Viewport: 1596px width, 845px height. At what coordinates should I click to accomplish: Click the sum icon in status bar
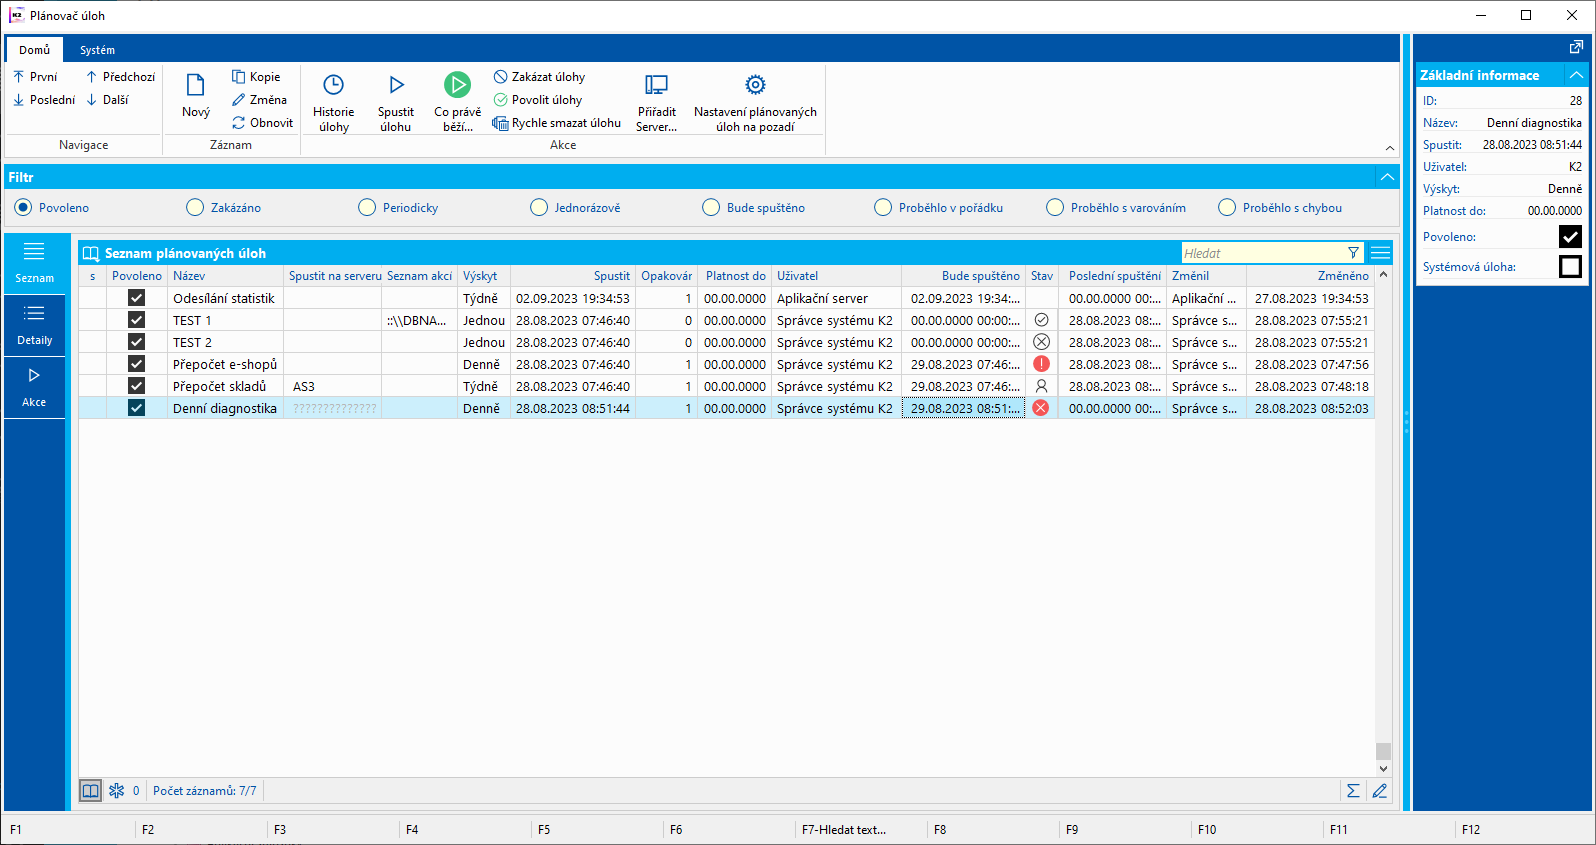pyautogui.click(x=1353, y=791)
